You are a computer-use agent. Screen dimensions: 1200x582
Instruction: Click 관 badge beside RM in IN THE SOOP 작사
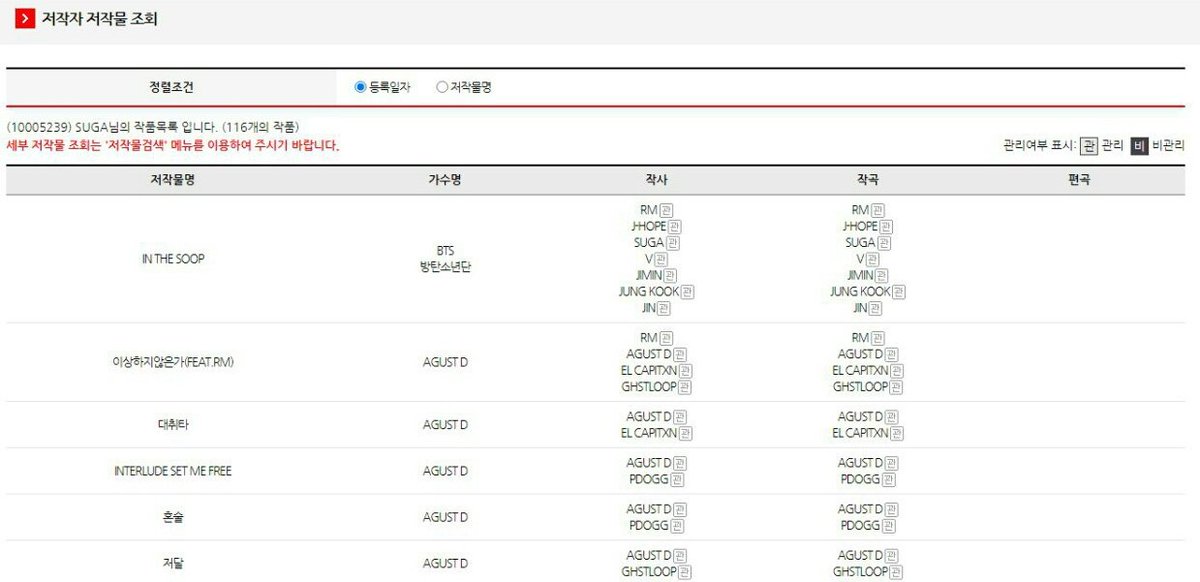pos(667,210)
